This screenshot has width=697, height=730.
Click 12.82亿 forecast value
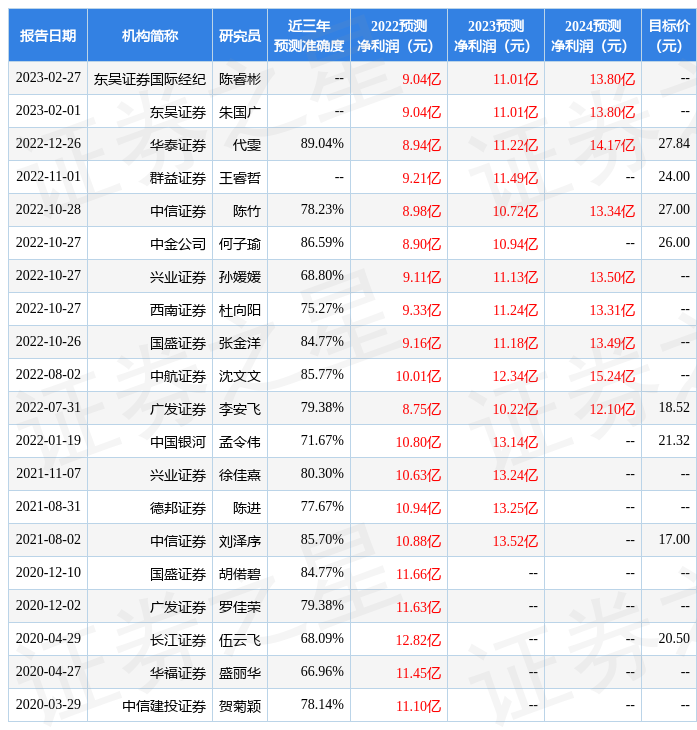(x=418, y=641)
